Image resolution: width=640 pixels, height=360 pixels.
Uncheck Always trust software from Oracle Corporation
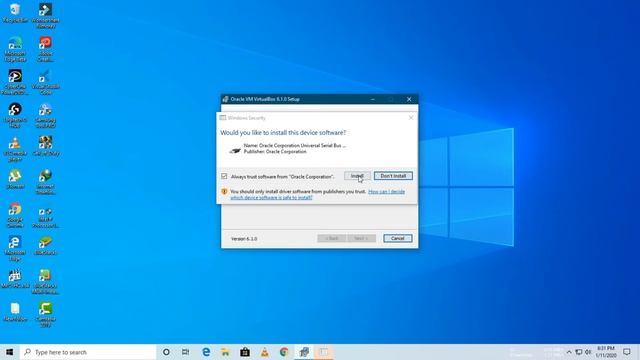(224, 176)
